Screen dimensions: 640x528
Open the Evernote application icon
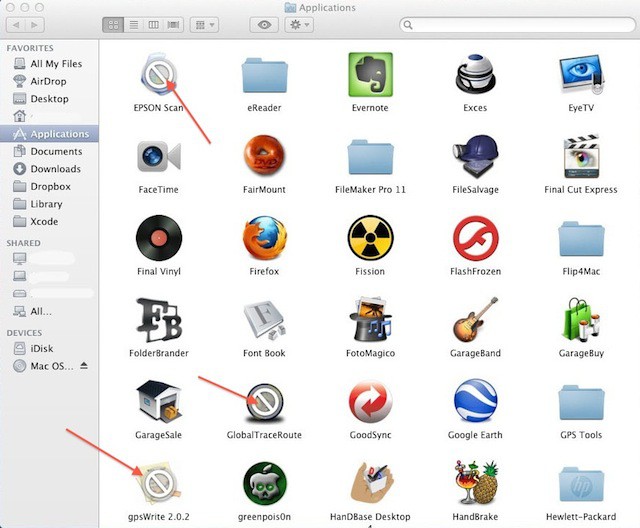pos(370,74)
